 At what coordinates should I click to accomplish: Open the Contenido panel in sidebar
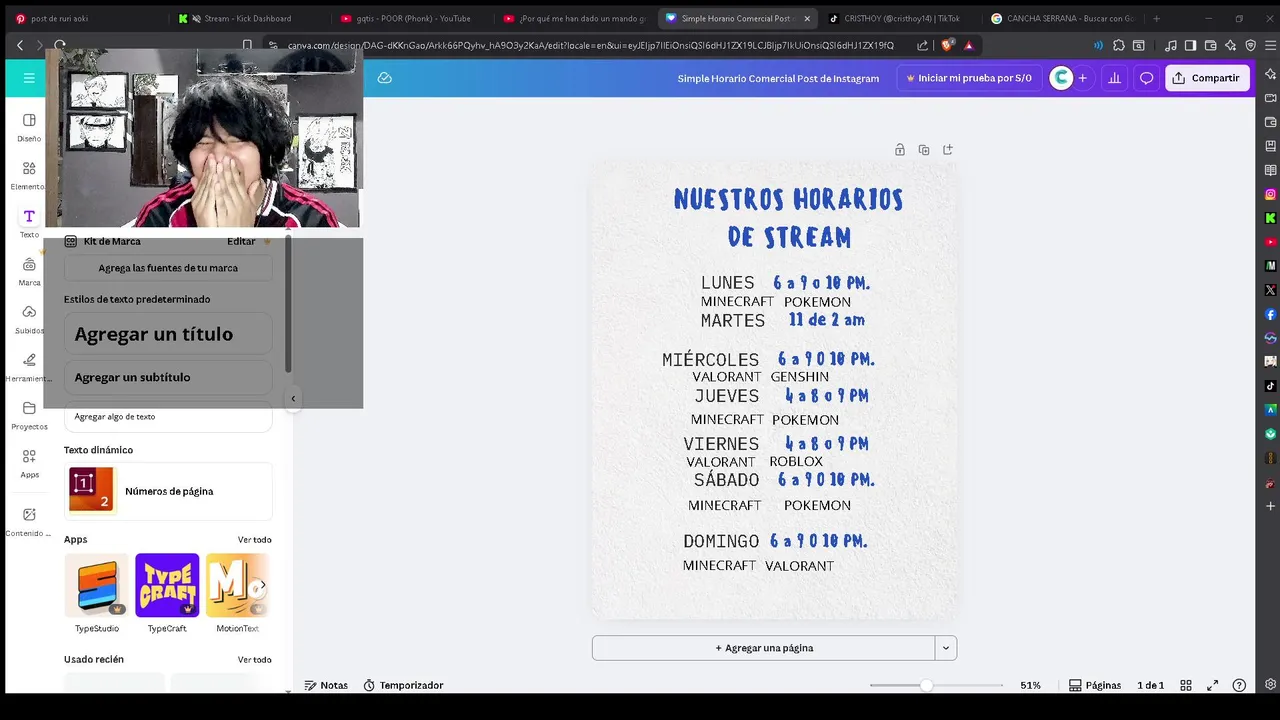[29, 521]
